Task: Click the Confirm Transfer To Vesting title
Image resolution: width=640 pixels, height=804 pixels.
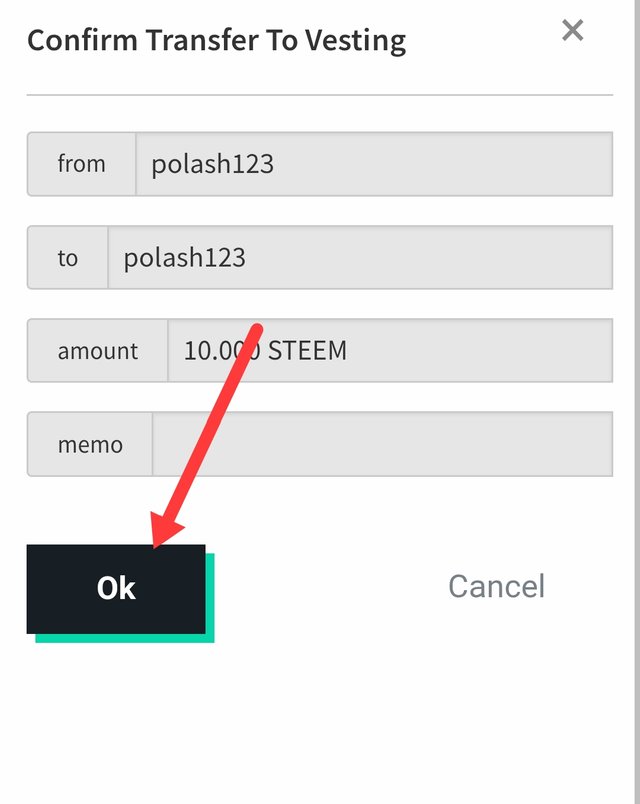Action: click(x=216, y=41)
